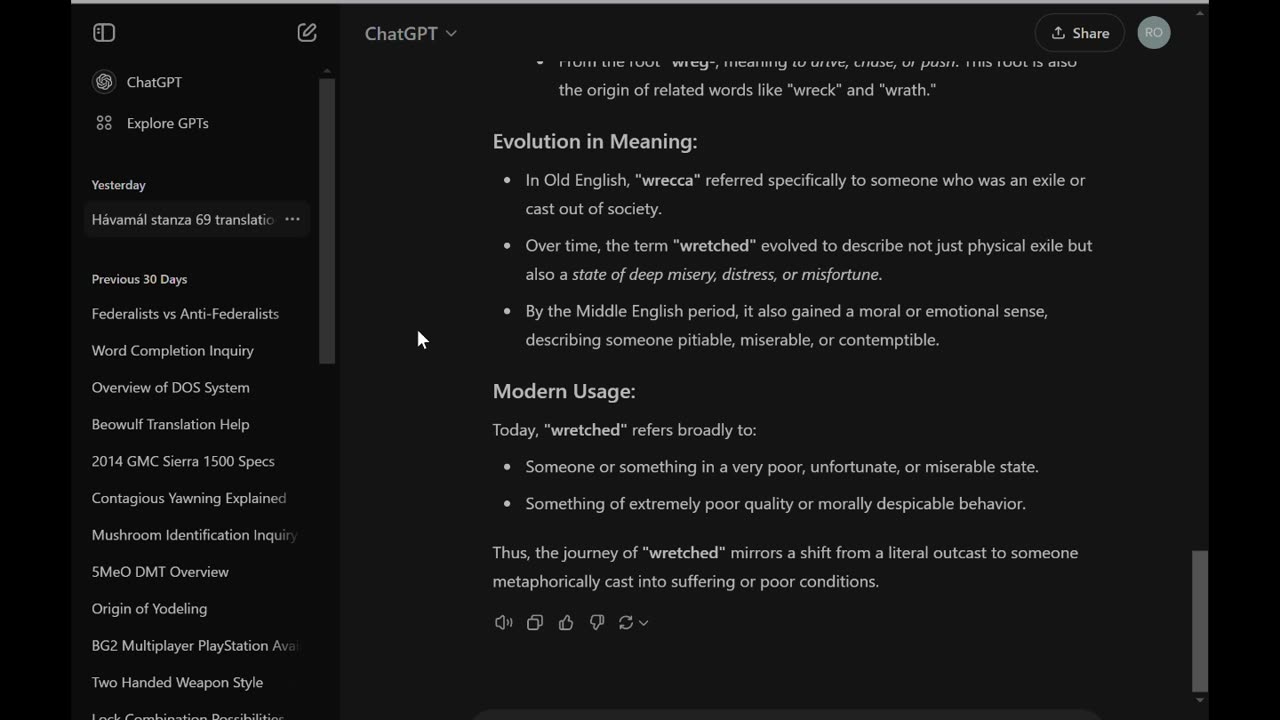1280x720 pixels.
Task: Click the scroll down arrow of the page scrollbar
Action: point(1200,701)
